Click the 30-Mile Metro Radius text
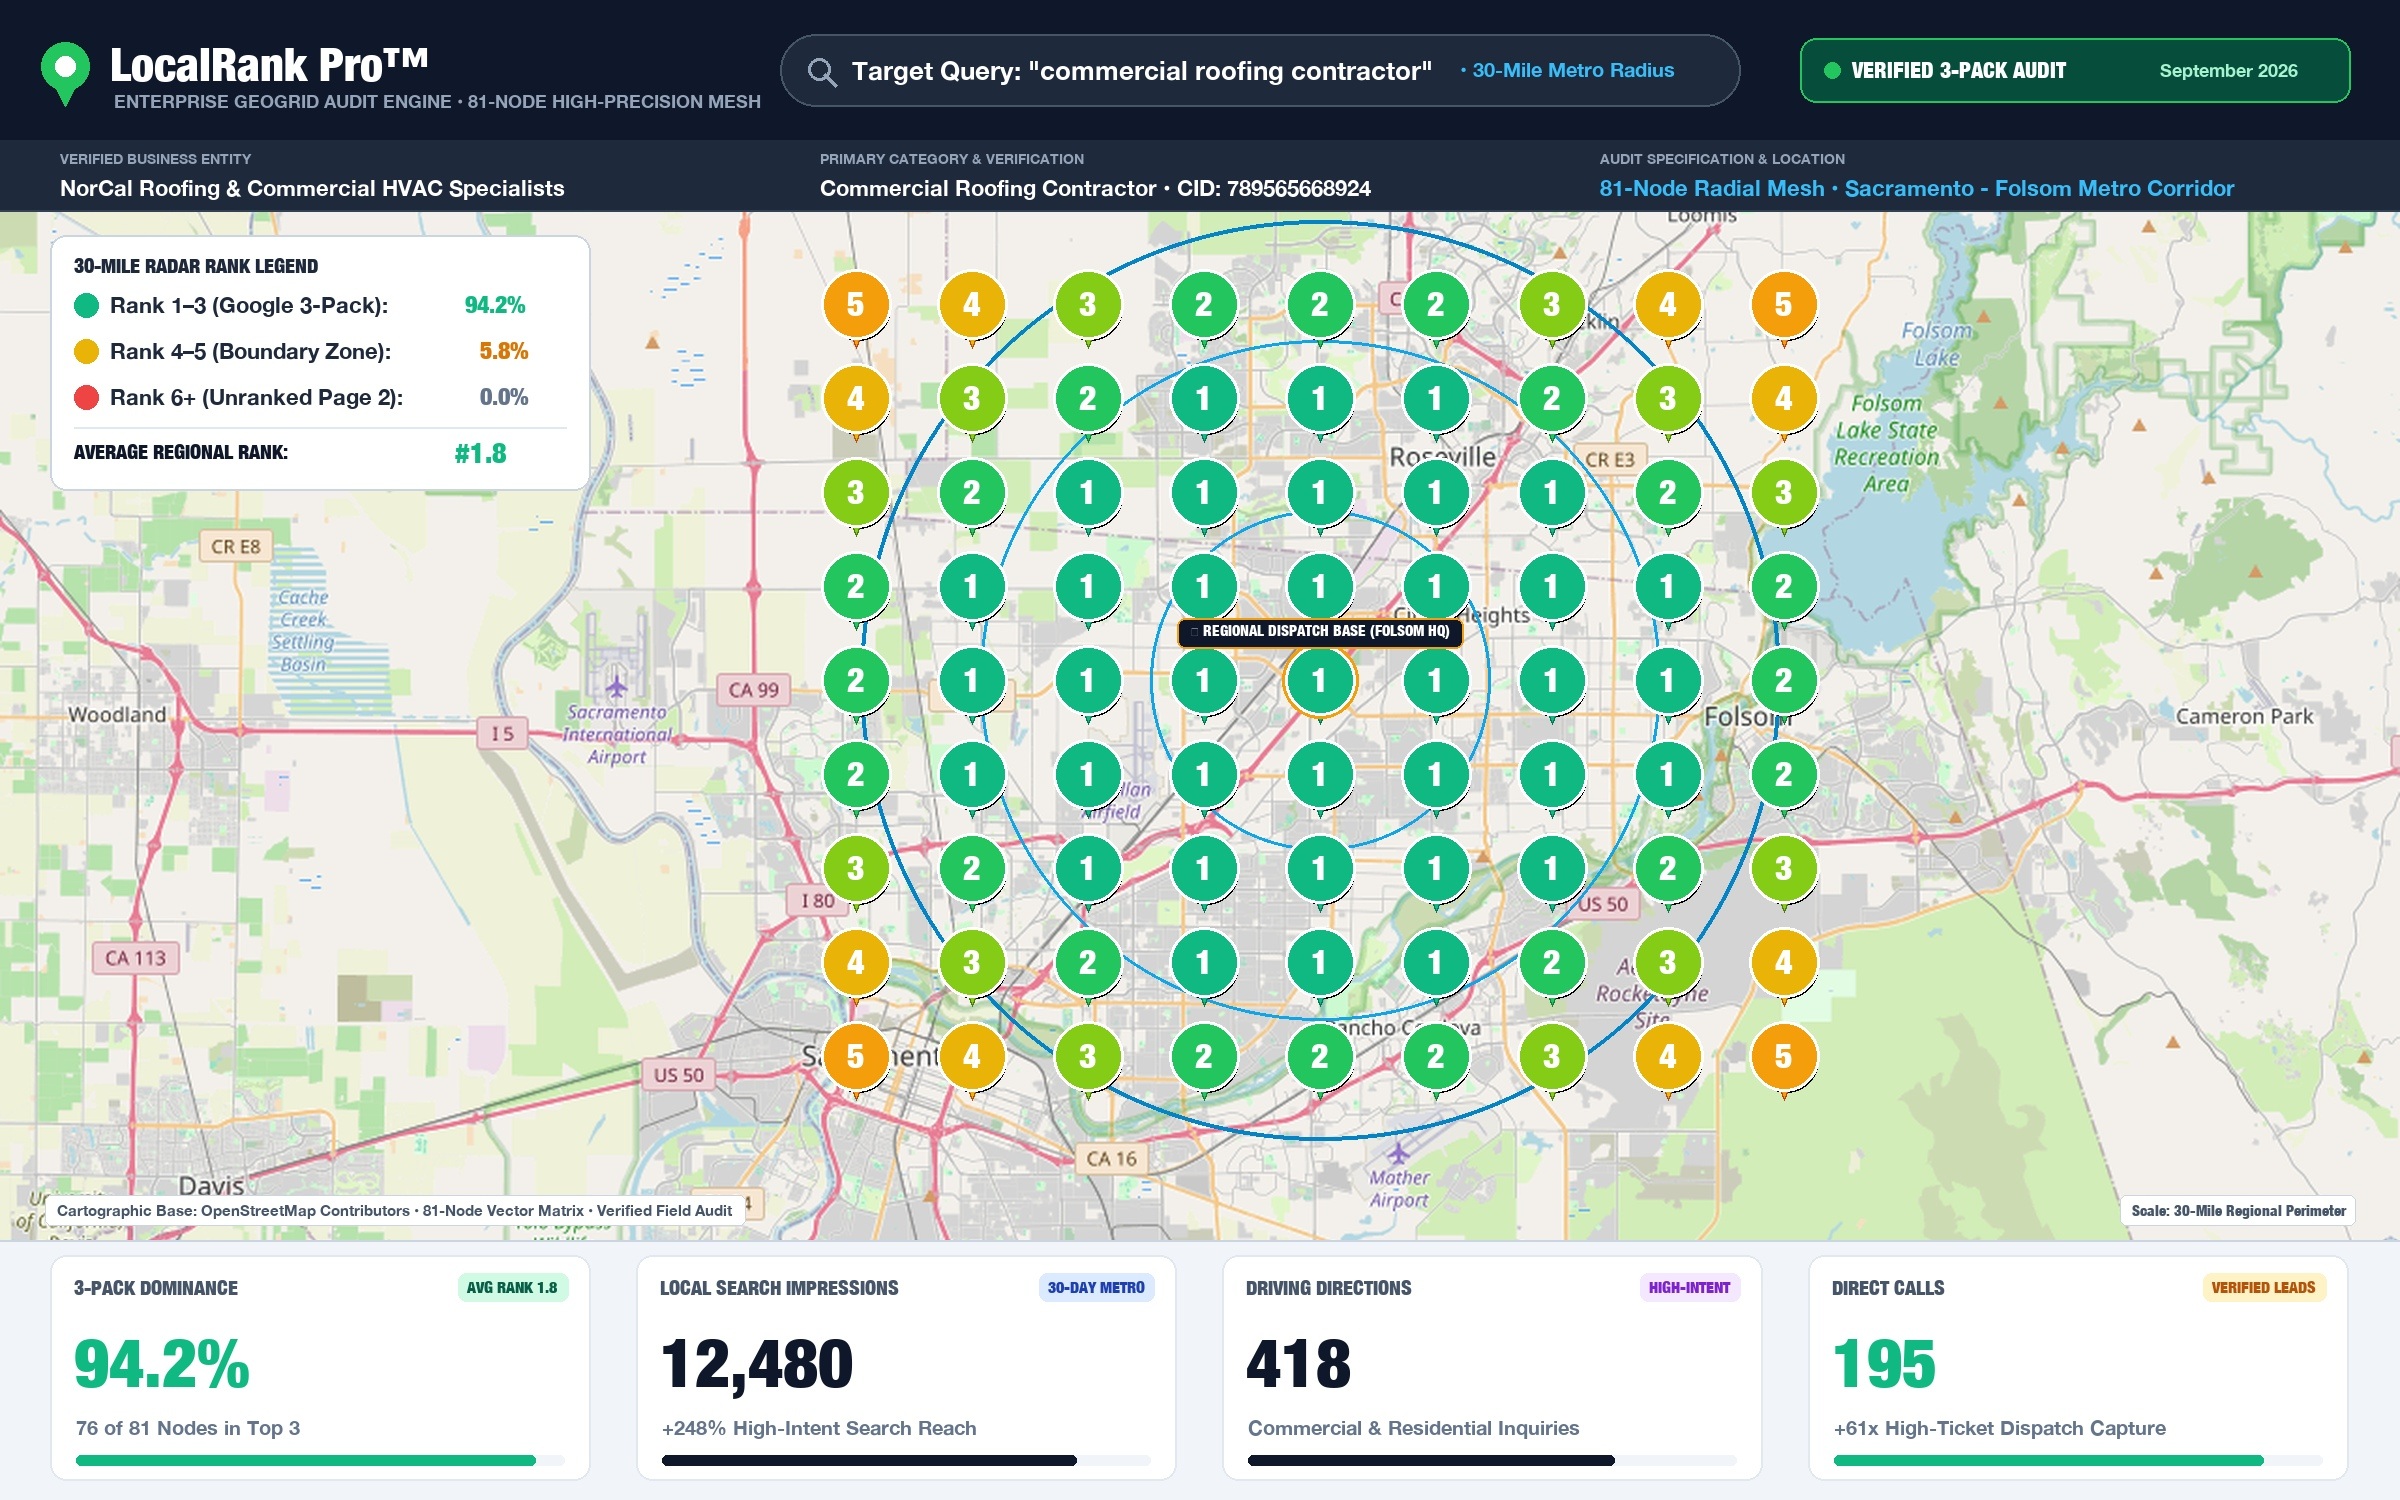 coord(1573,71)
